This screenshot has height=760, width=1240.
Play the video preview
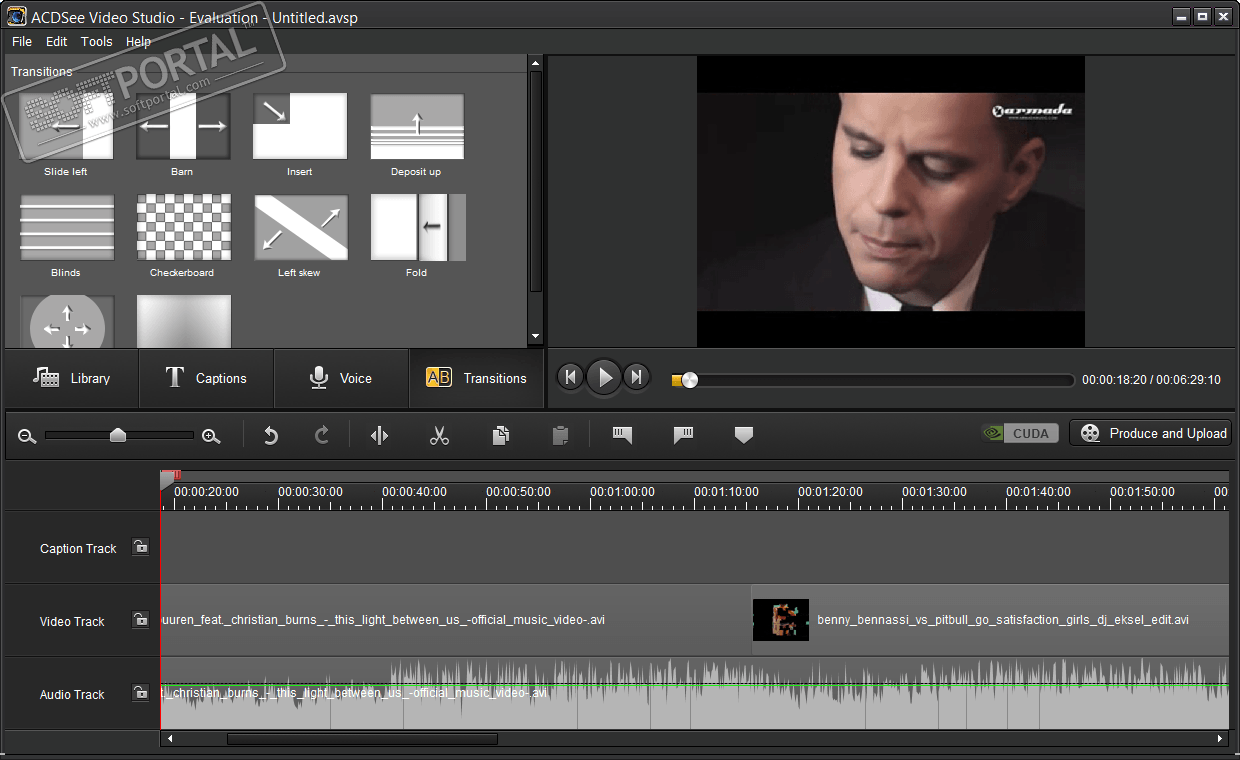point(604,377)
